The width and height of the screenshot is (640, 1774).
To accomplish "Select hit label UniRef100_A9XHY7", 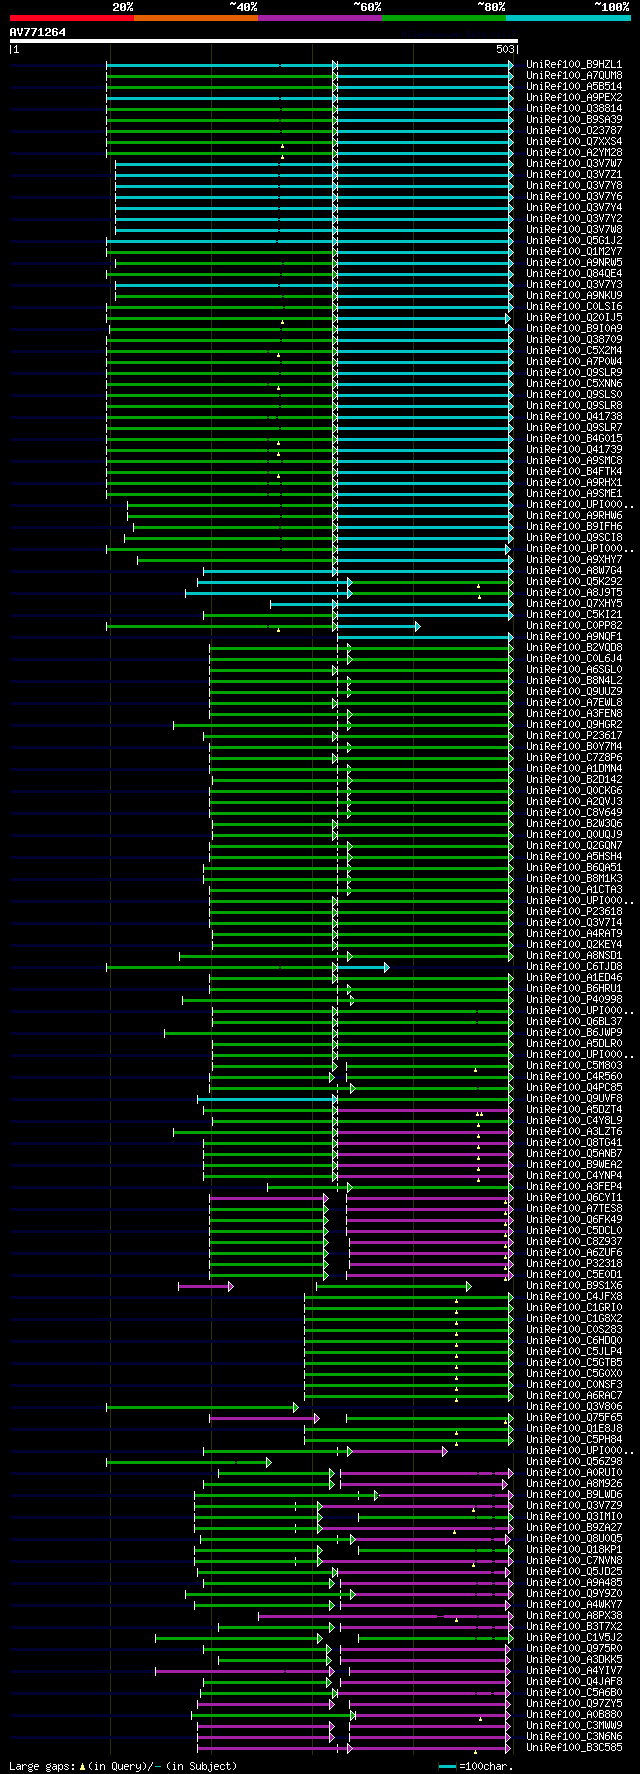I will [x=574, y=560].
